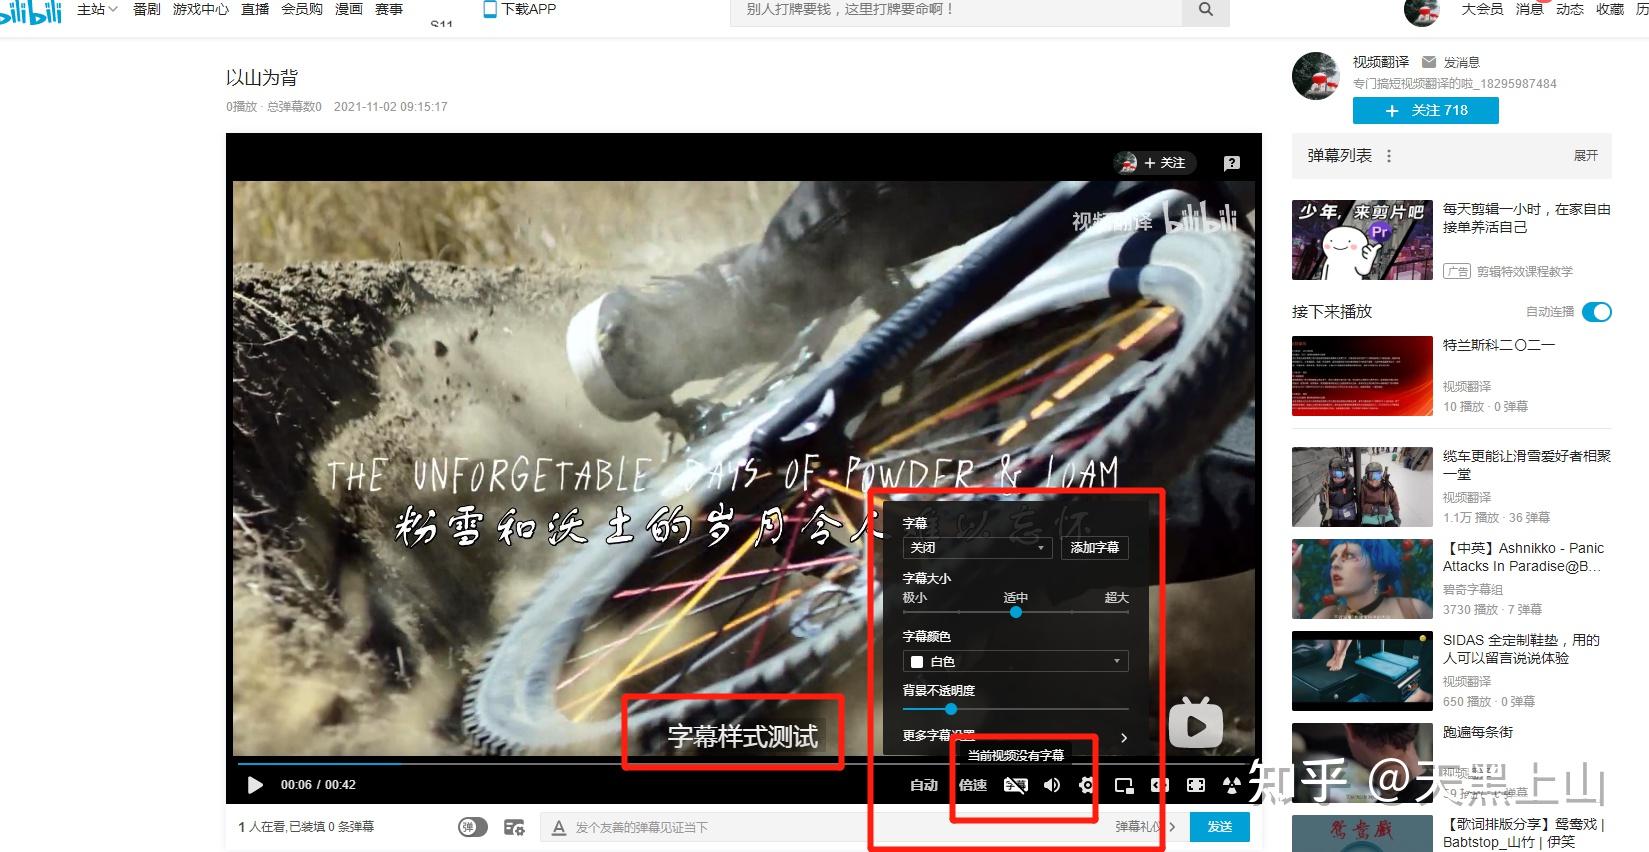Open the 会员购 nav item
Viewport: 1649px width, 852px height.
coord(302,9)
